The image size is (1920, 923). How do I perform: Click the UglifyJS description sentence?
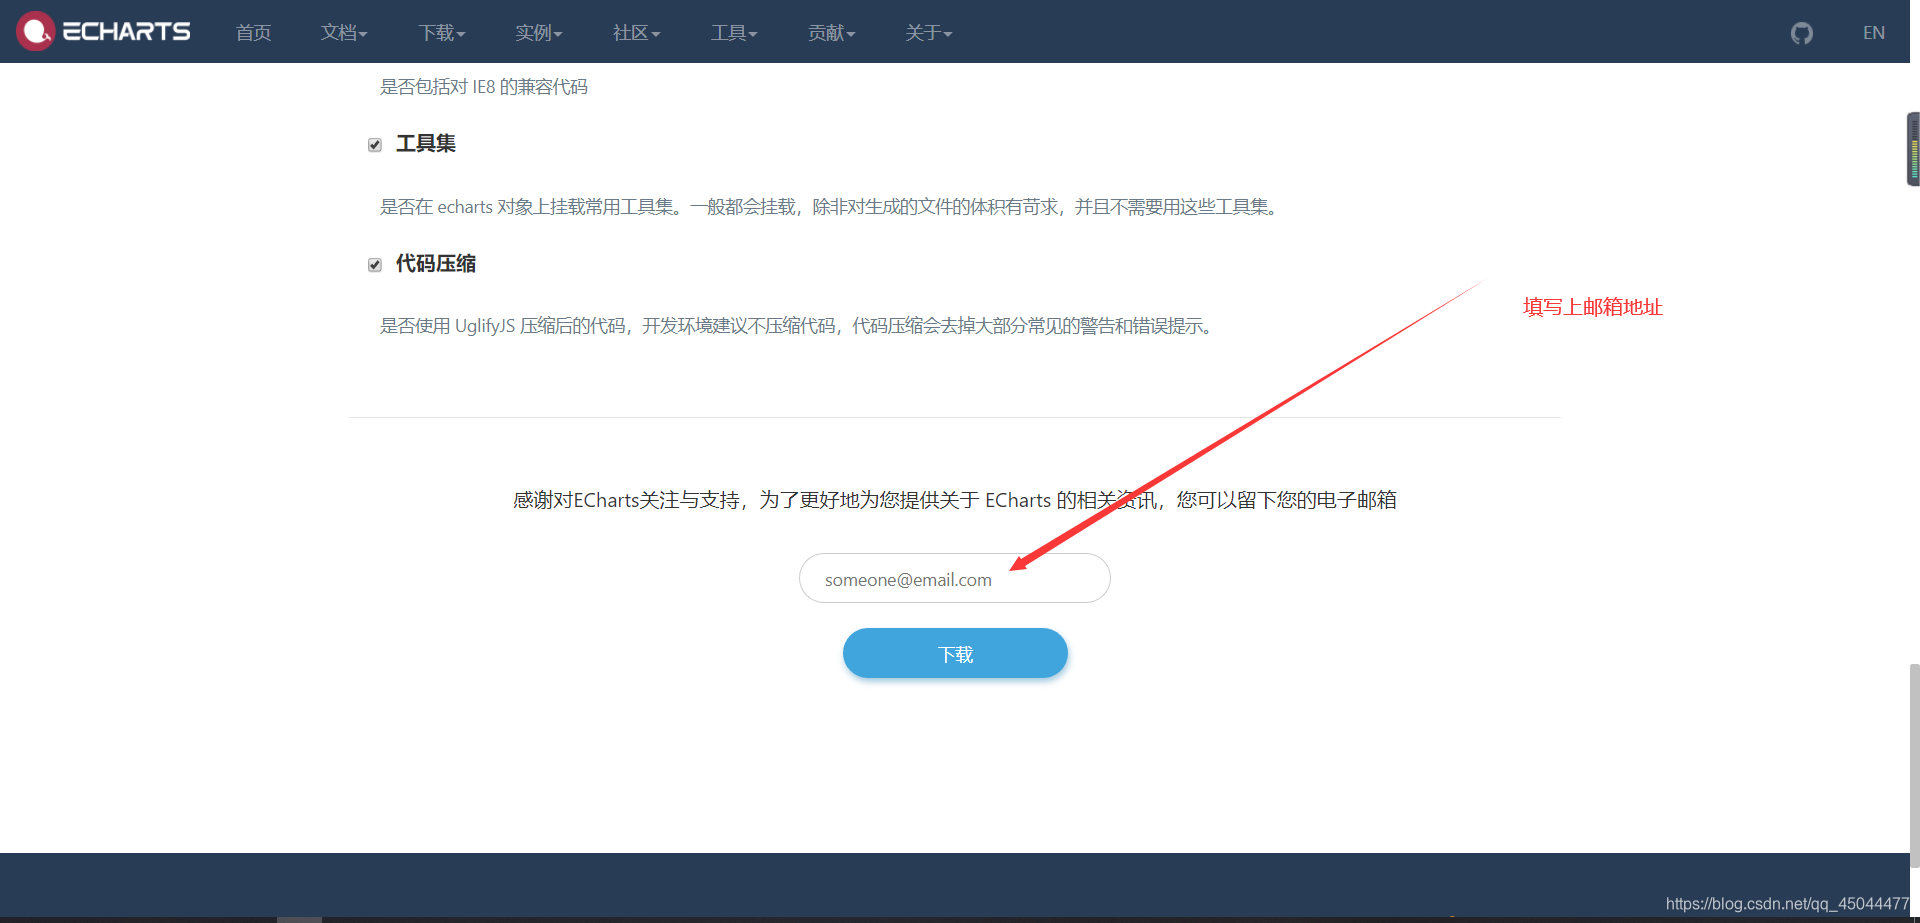(798, 326)
